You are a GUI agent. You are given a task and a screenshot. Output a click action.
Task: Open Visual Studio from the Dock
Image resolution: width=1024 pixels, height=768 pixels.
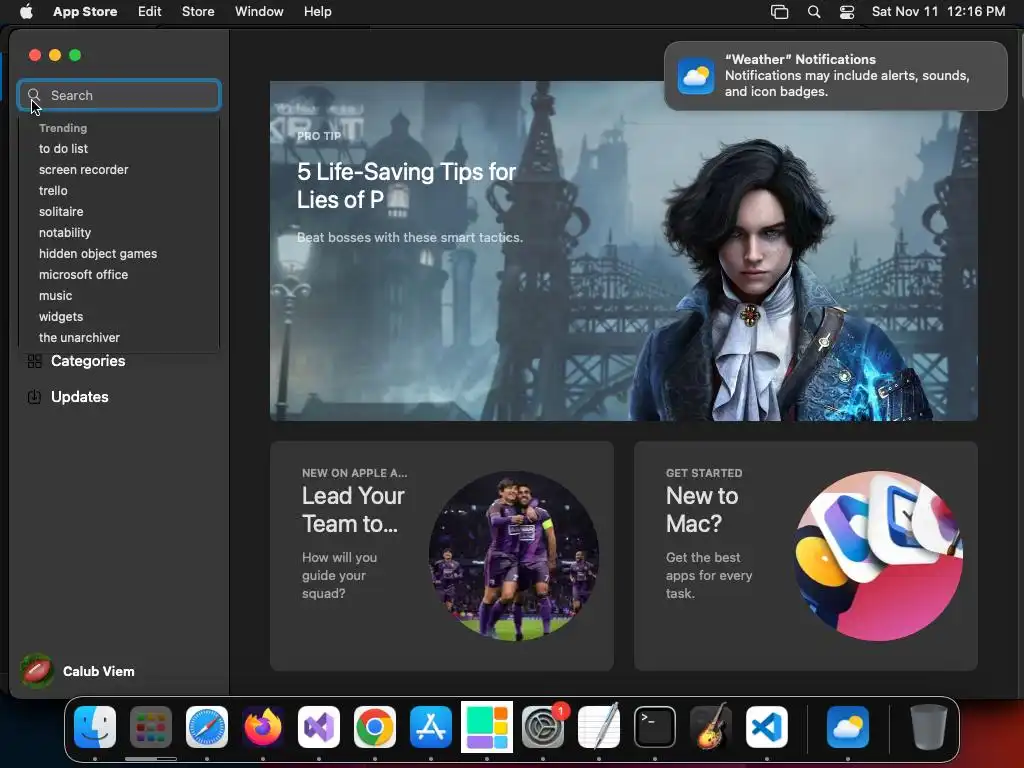[319, 727]
